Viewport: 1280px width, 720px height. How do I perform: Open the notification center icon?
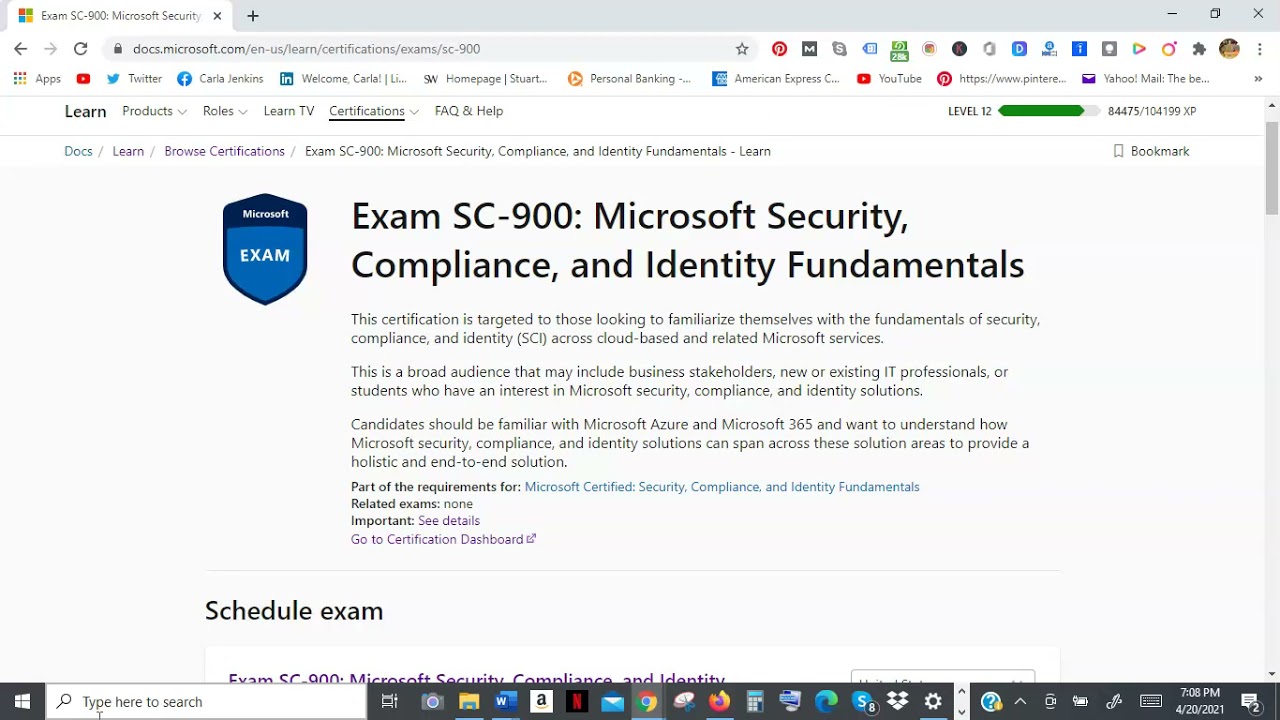(x=1250, y=702)
